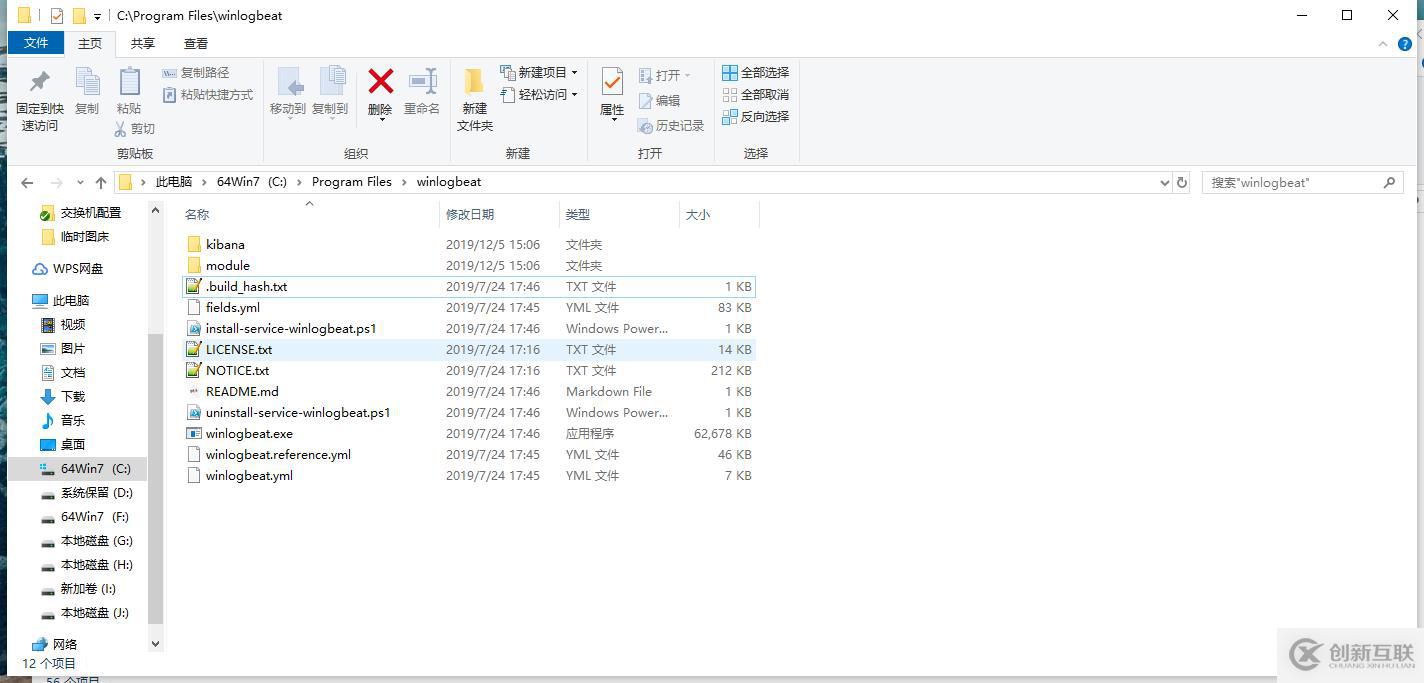Image resolution: width=1424 pixels, height=683 pixels.
Task: Click Select none (全部取消)
Action: 755,94
